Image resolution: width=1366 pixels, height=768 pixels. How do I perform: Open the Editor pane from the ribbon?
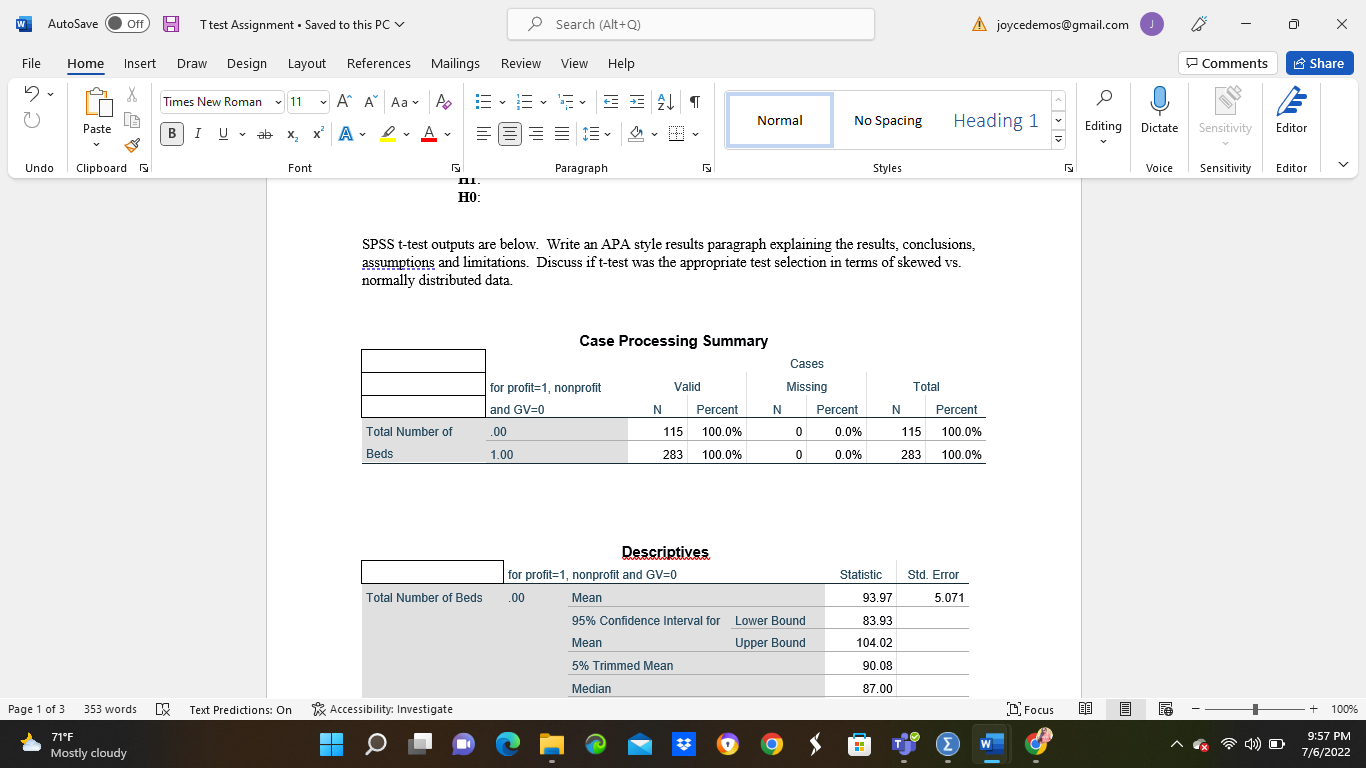click(x=1291, y=110)
